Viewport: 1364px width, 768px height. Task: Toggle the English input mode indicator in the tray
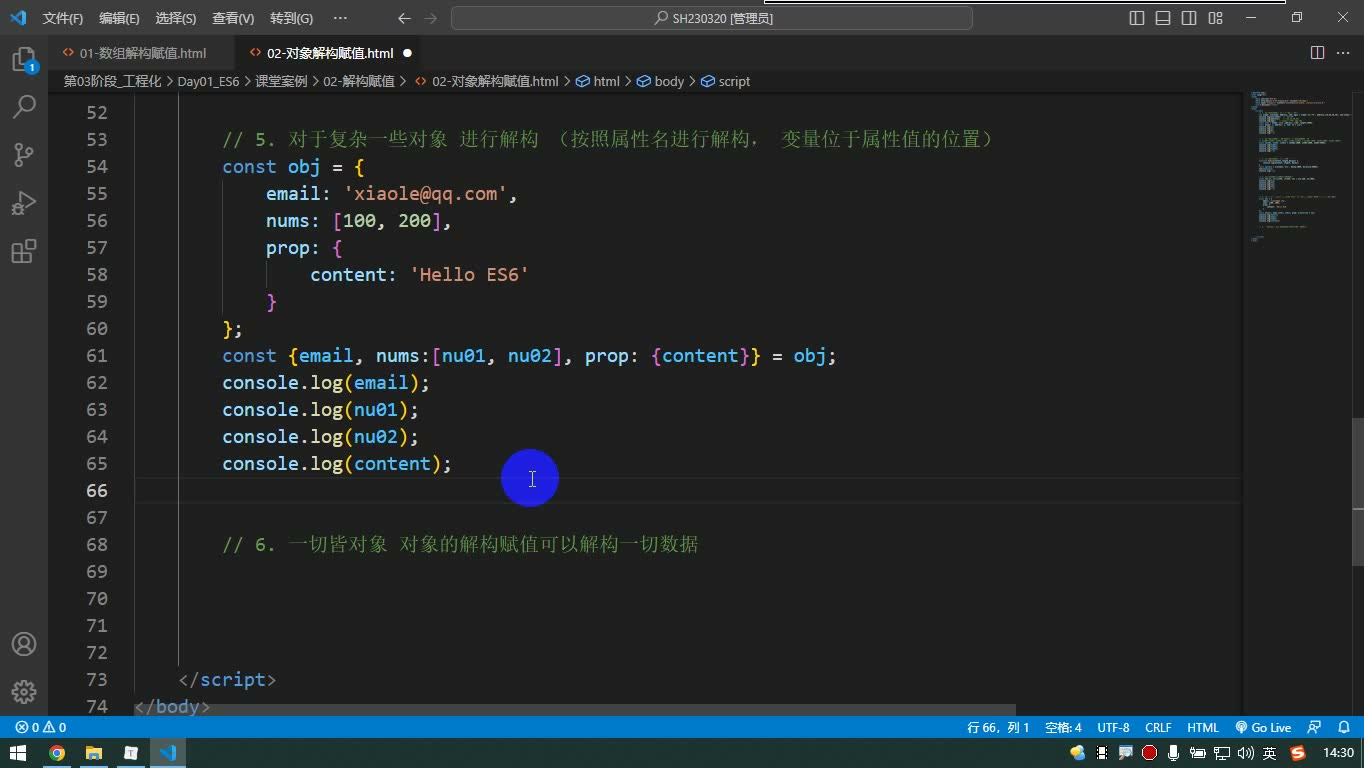[1269, 753]
